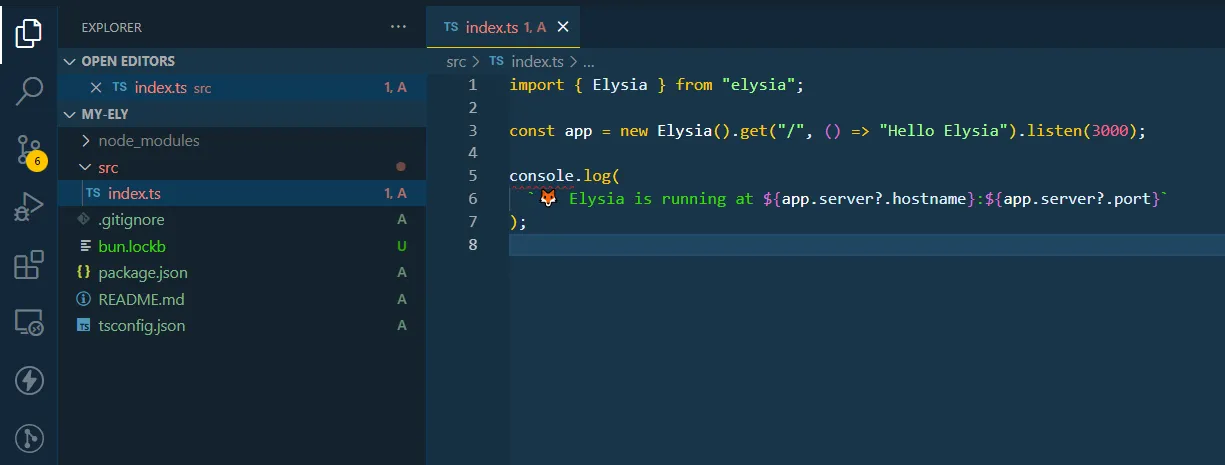Open the Remote Explorer icon
The width and height of the screenshot is (1225, 465).
(29, 322)
